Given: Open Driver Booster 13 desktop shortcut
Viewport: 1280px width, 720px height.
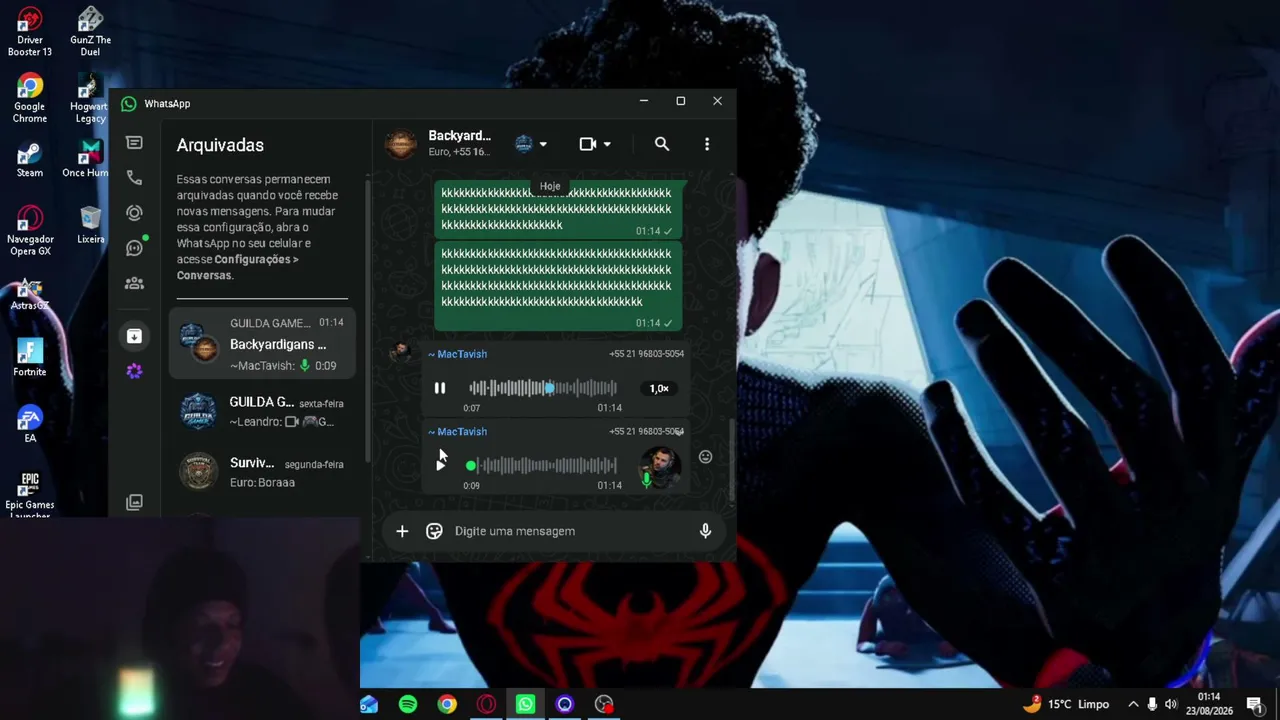Looking at the screenshot, I should [x=30, y=32].
